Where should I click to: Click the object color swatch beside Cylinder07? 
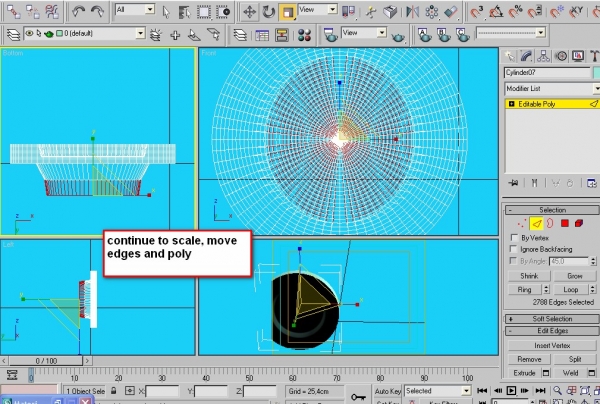point(596,73)
